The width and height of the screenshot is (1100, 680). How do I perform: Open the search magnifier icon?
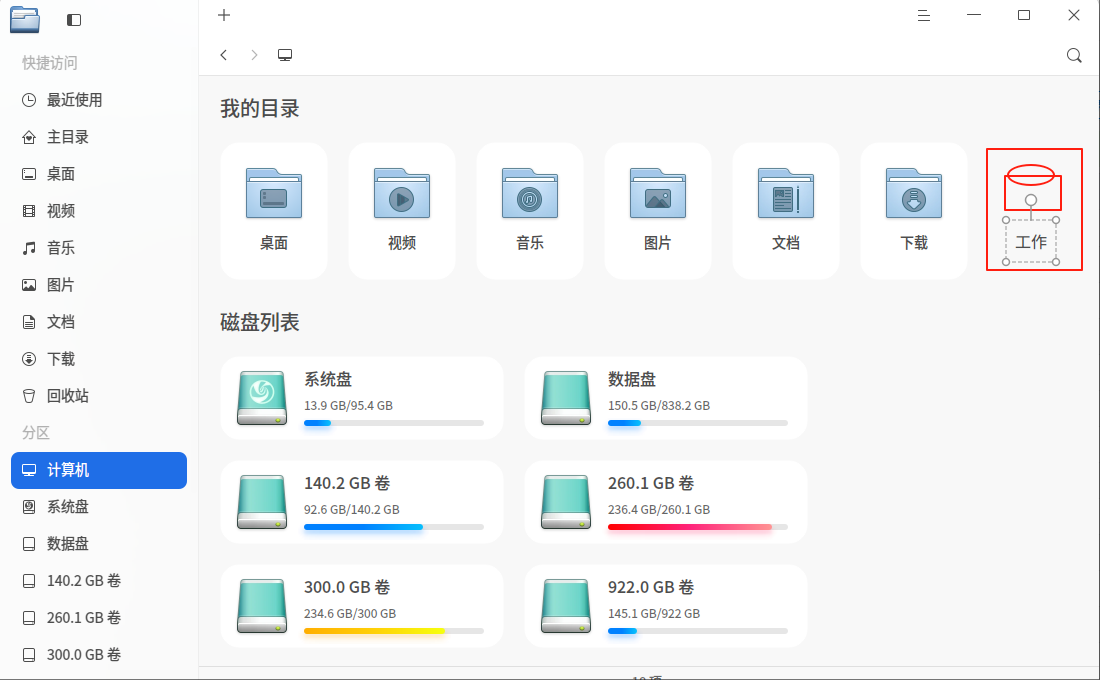tap(1074, 55)
